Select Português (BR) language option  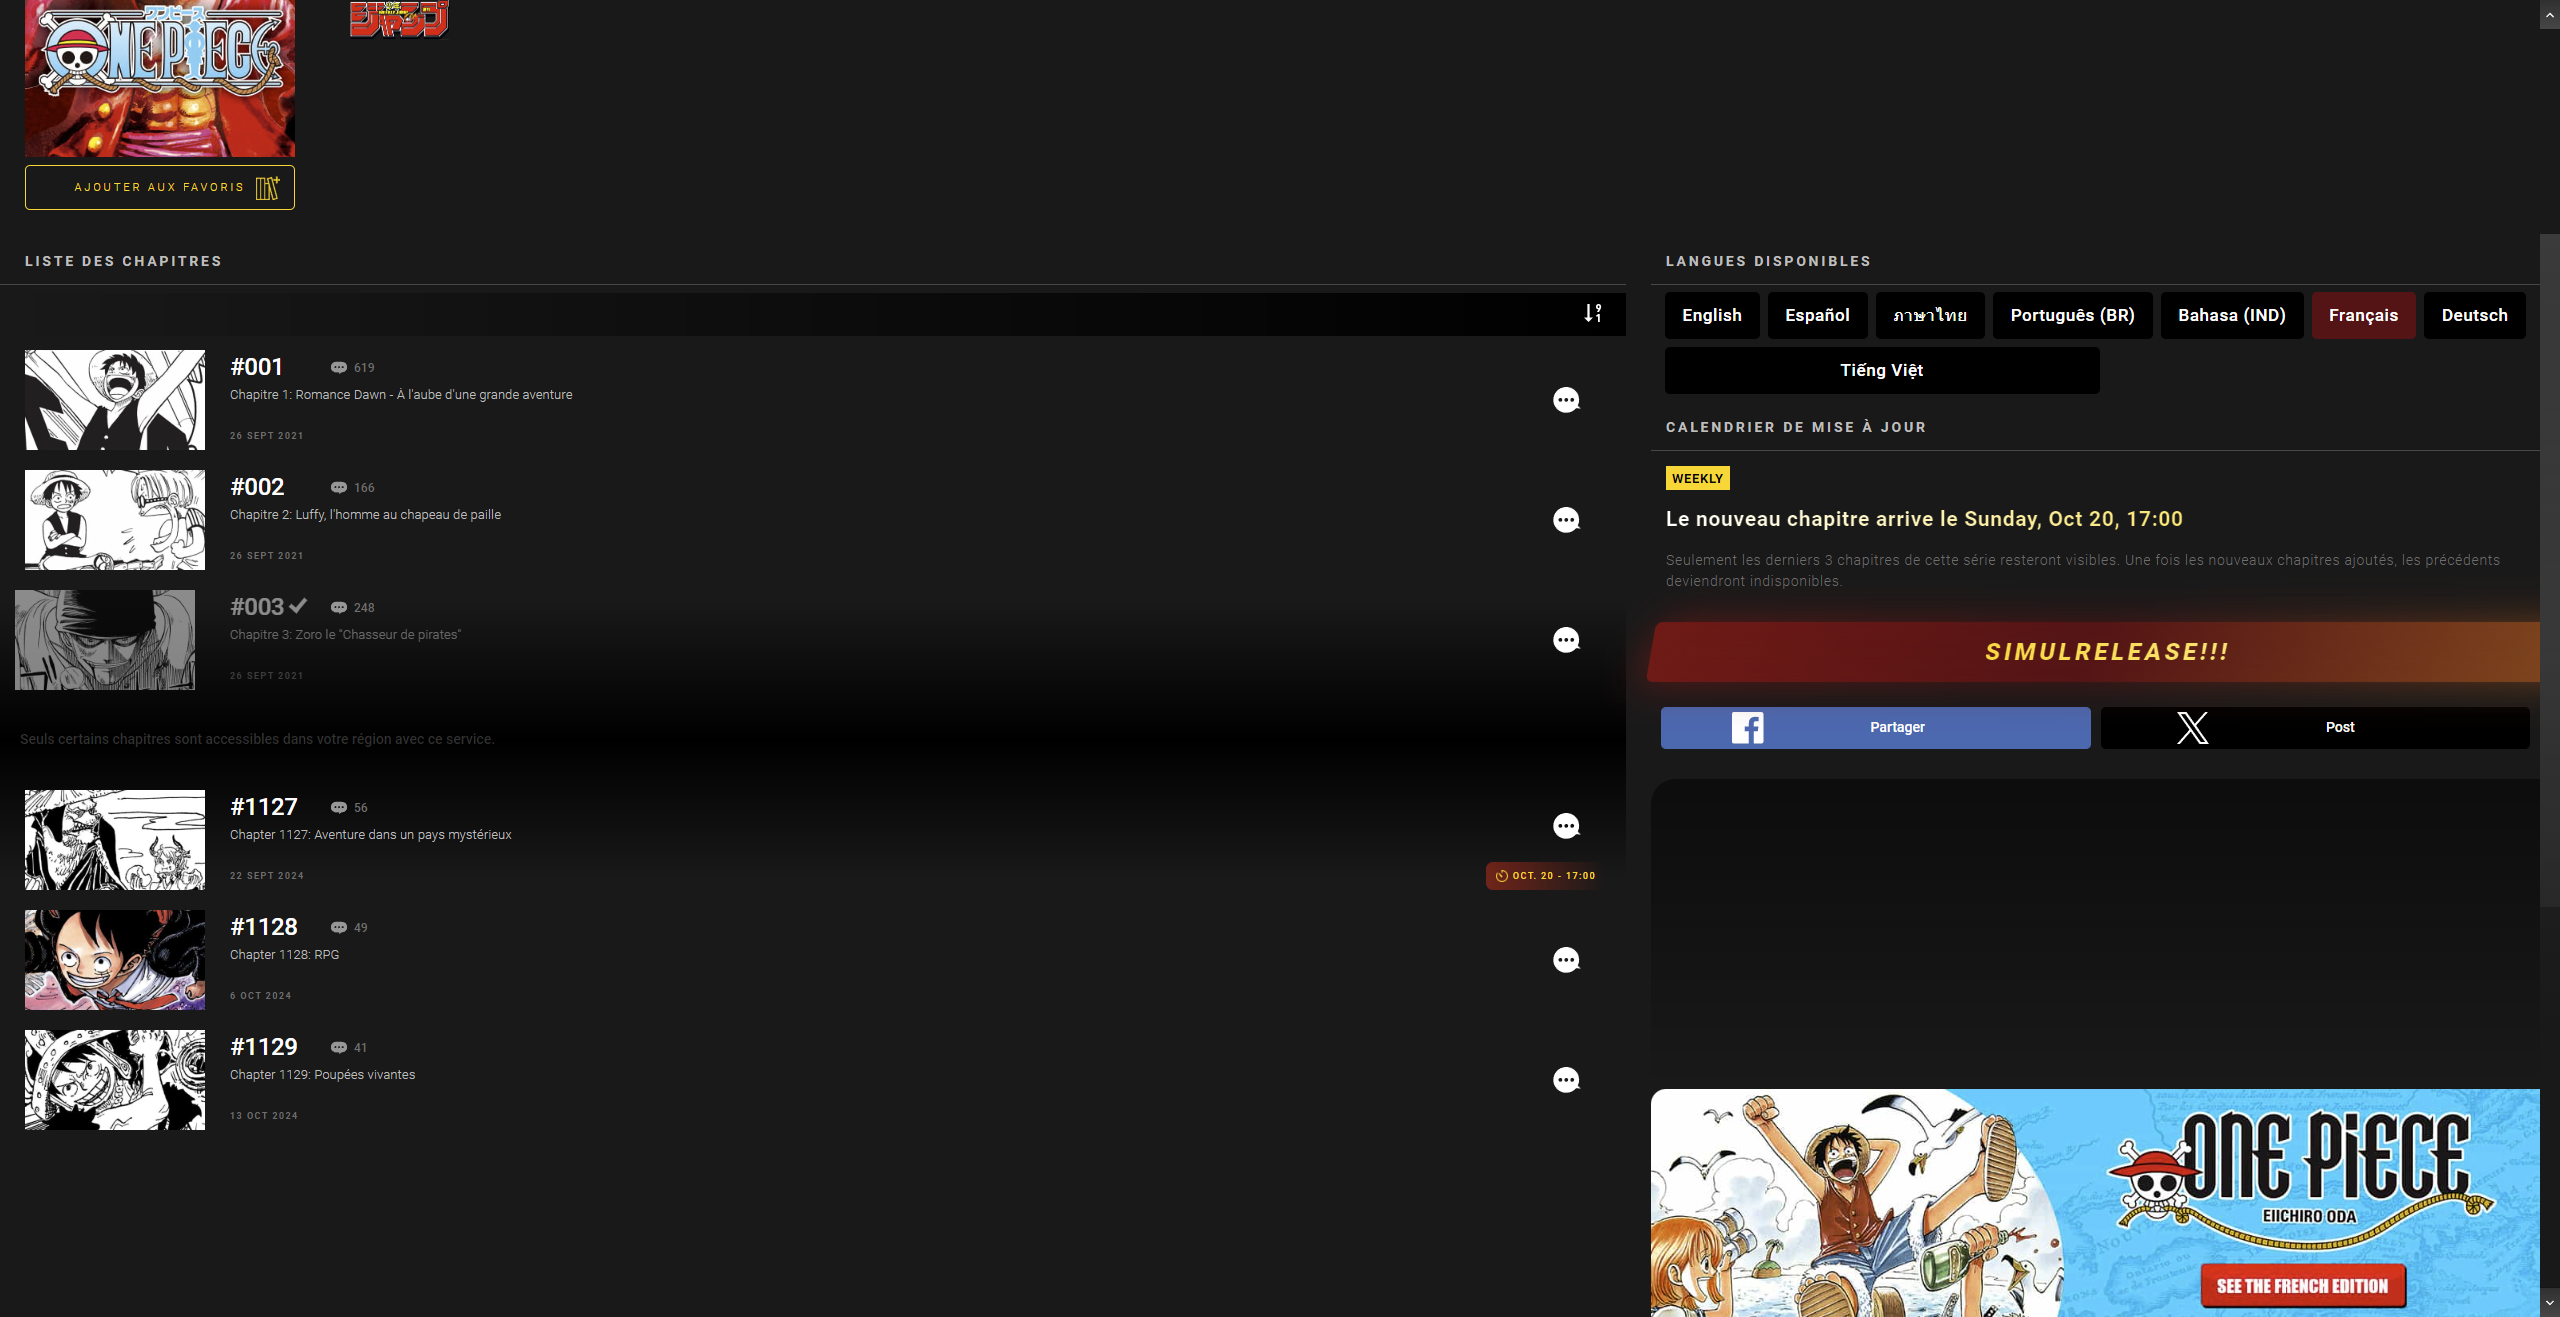(x=2072, y=316)
